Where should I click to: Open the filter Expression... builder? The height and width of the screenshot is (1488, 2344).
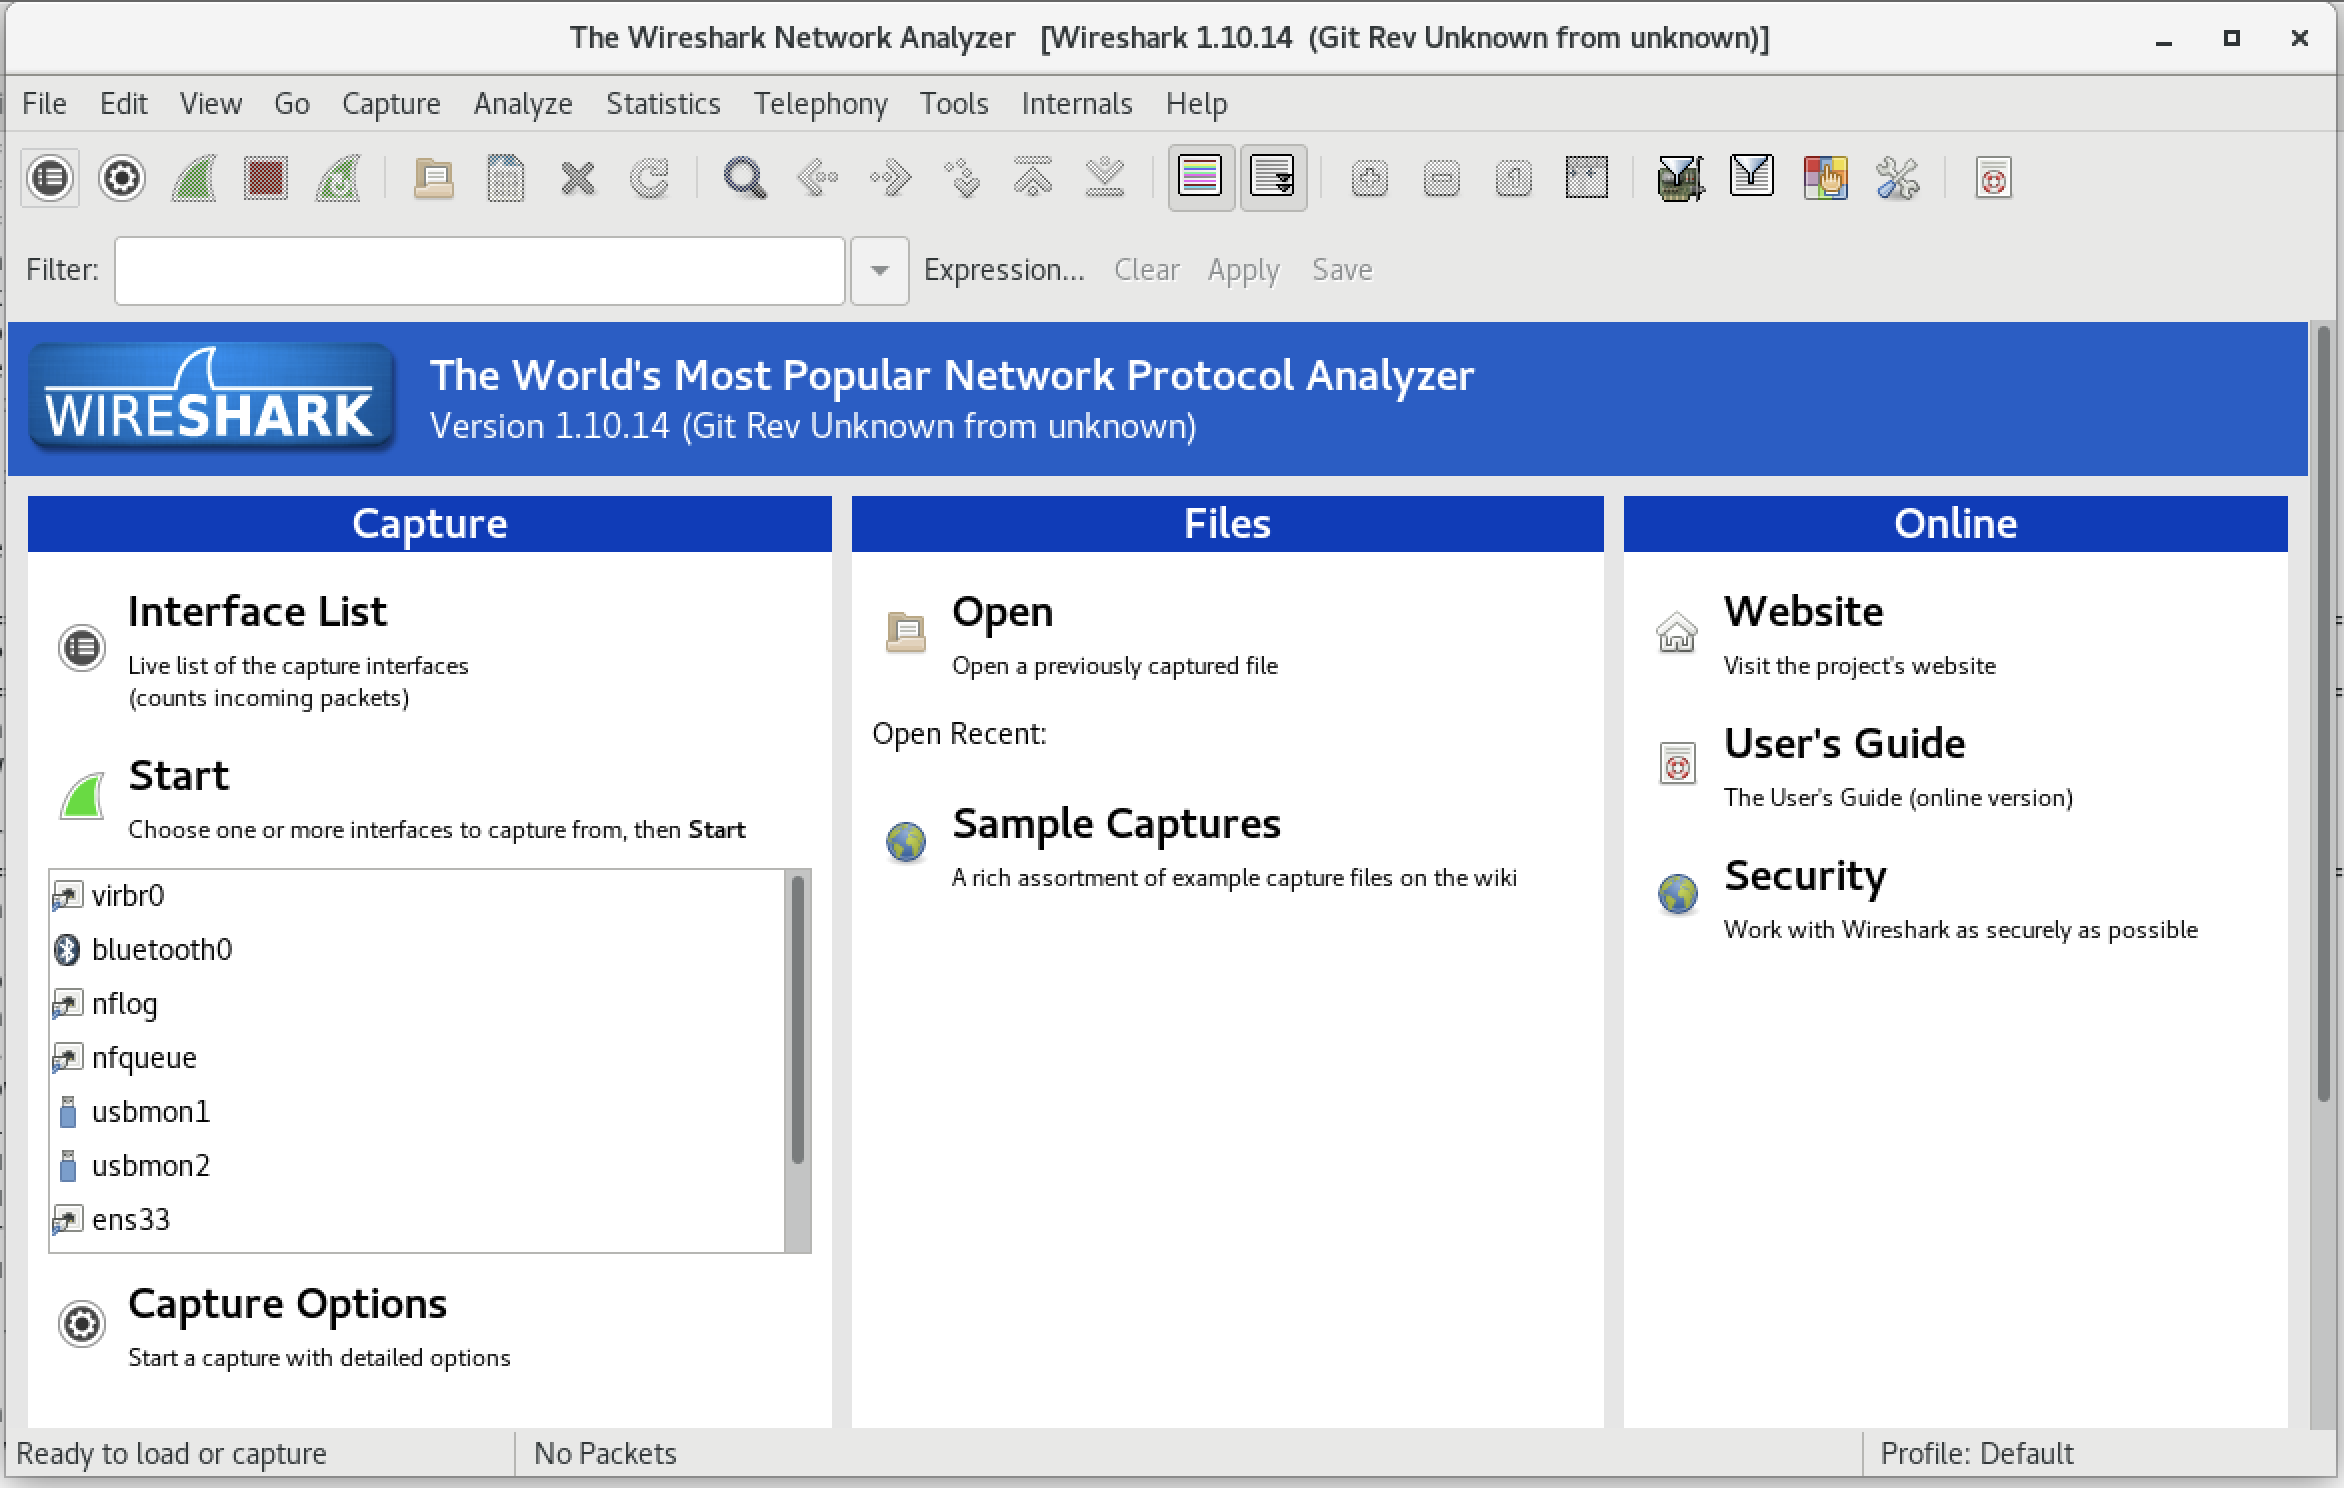pos(1004,270)
